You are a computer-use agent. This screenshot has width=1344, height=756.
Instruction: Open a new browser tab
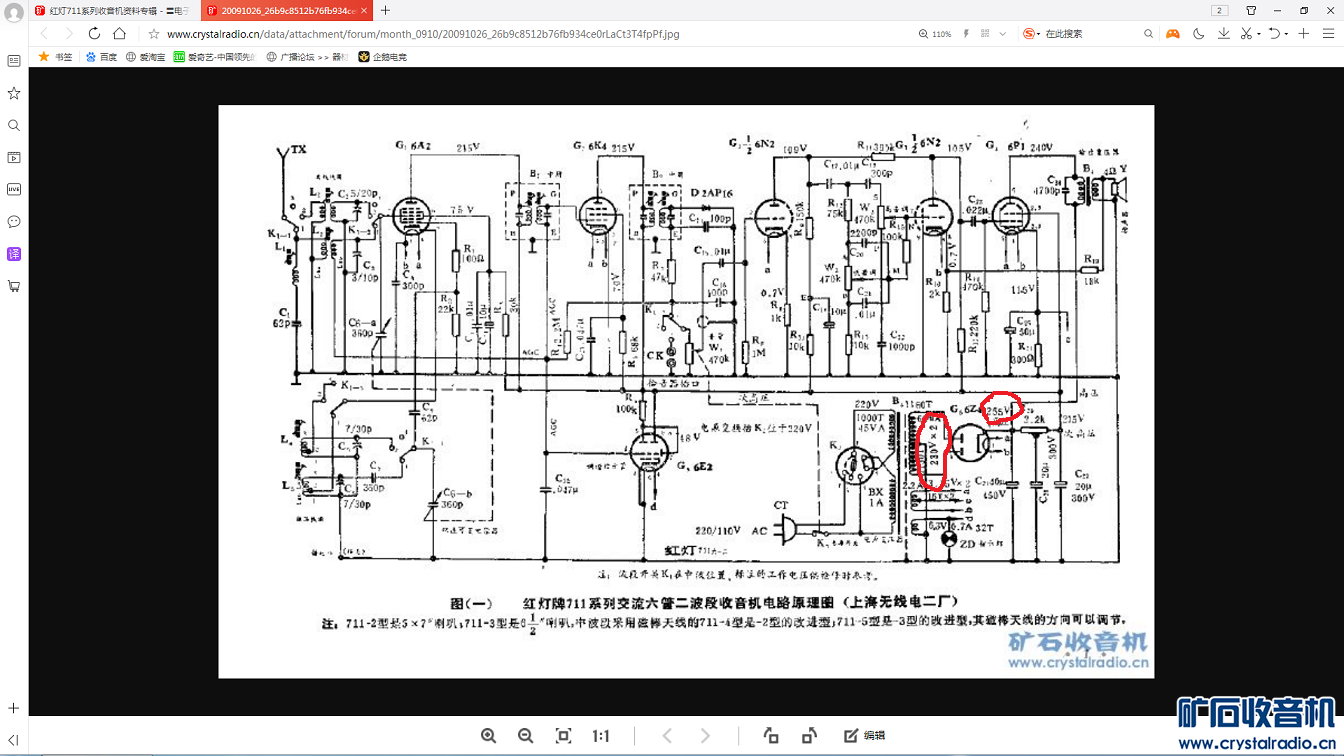tap(385, 10)
